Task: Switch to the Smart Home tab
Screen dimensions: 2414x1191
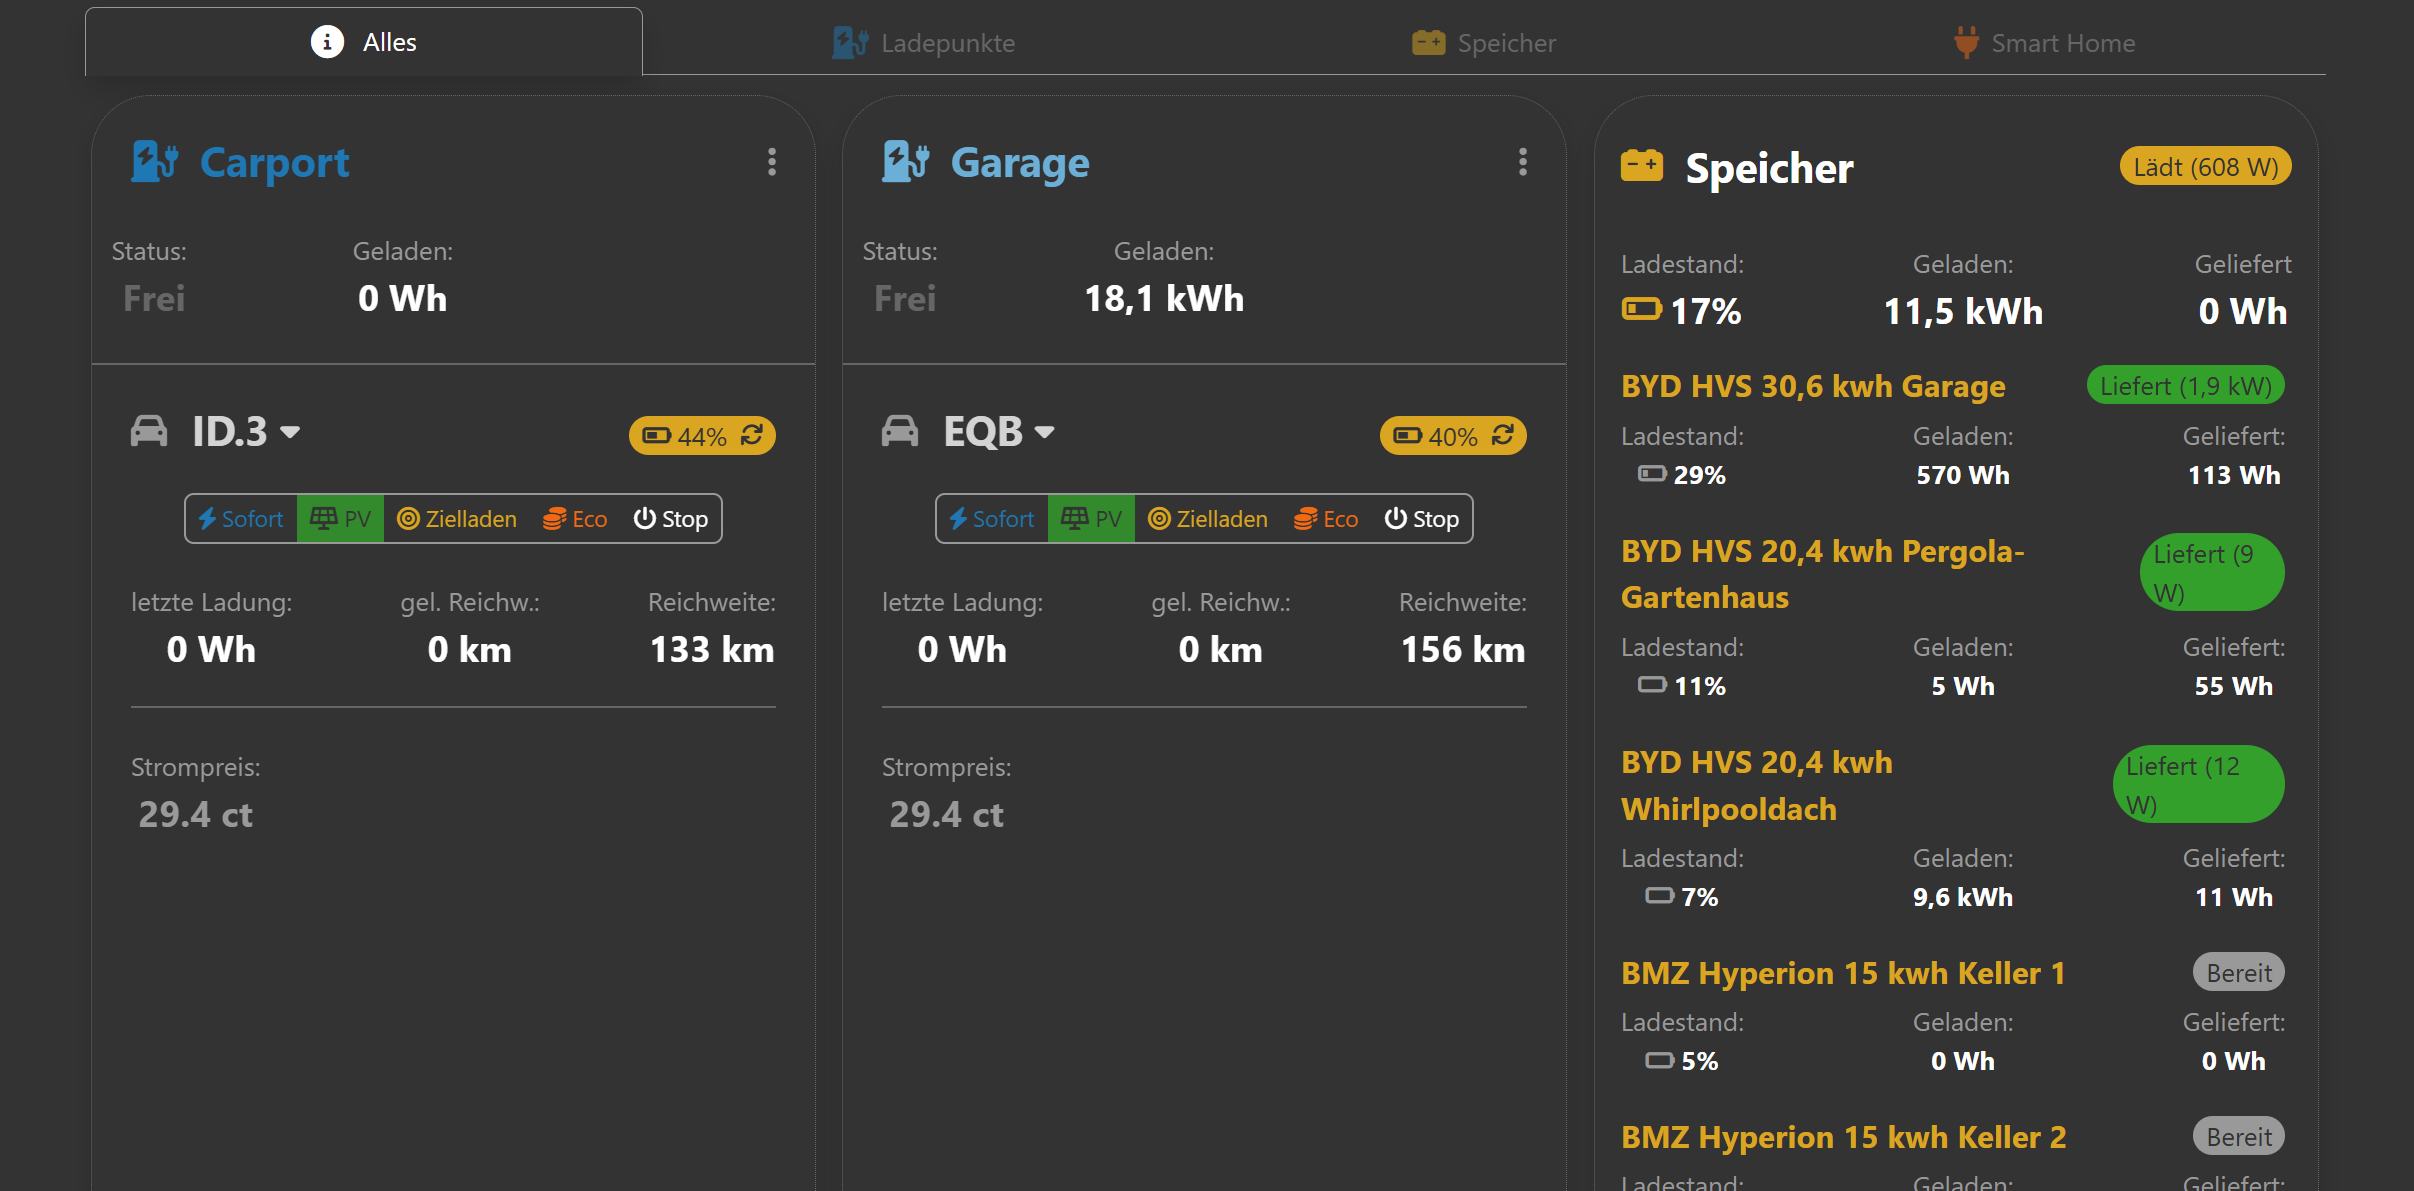Action: tap(2045, 43)
